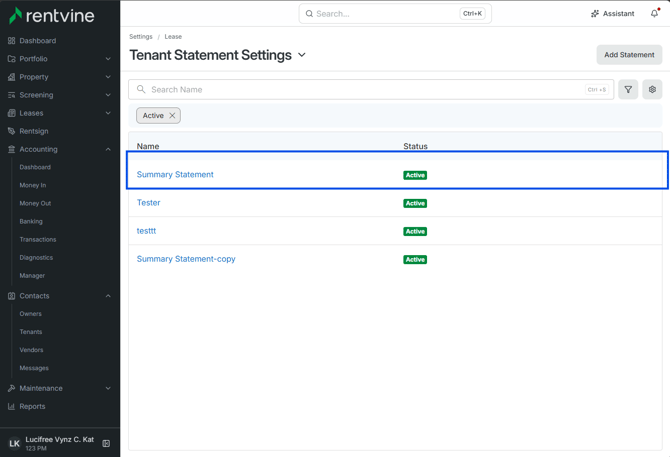Open Vendors under Contacts
This screenshot has width=670, height=457.
[31, 350]
